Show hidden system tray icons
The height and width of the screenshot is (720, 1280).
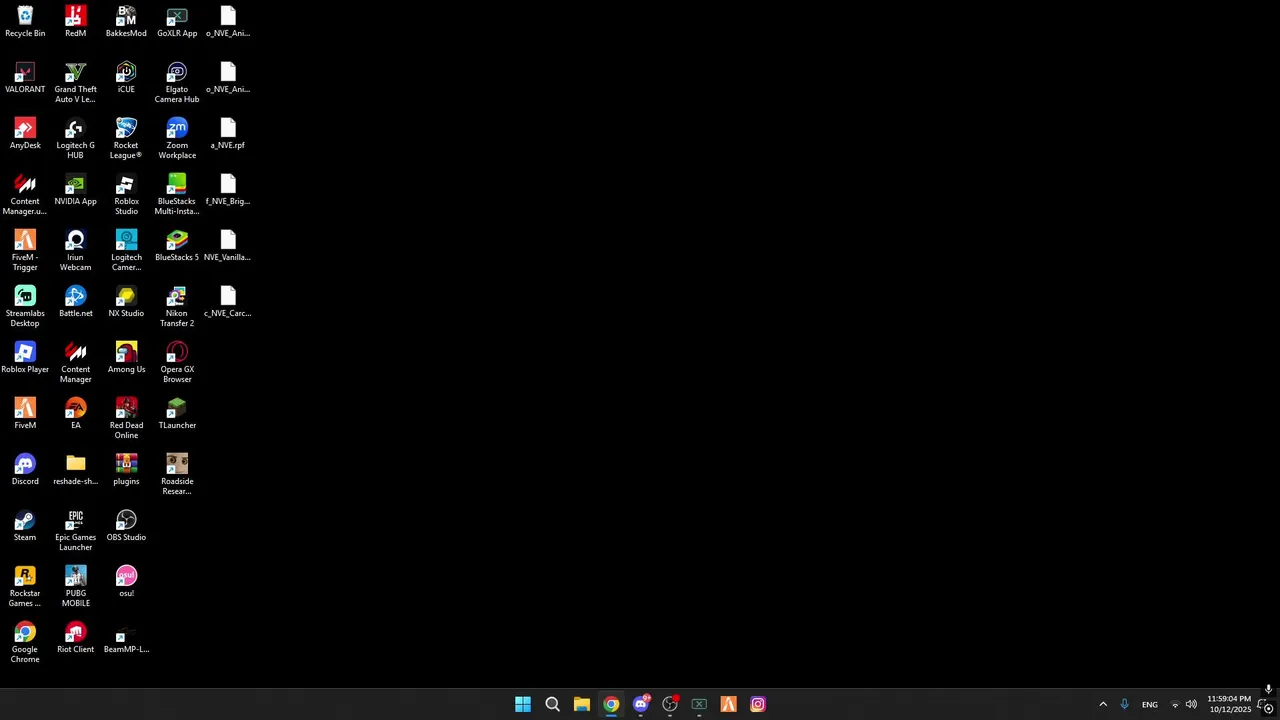tap(1103, 704)
